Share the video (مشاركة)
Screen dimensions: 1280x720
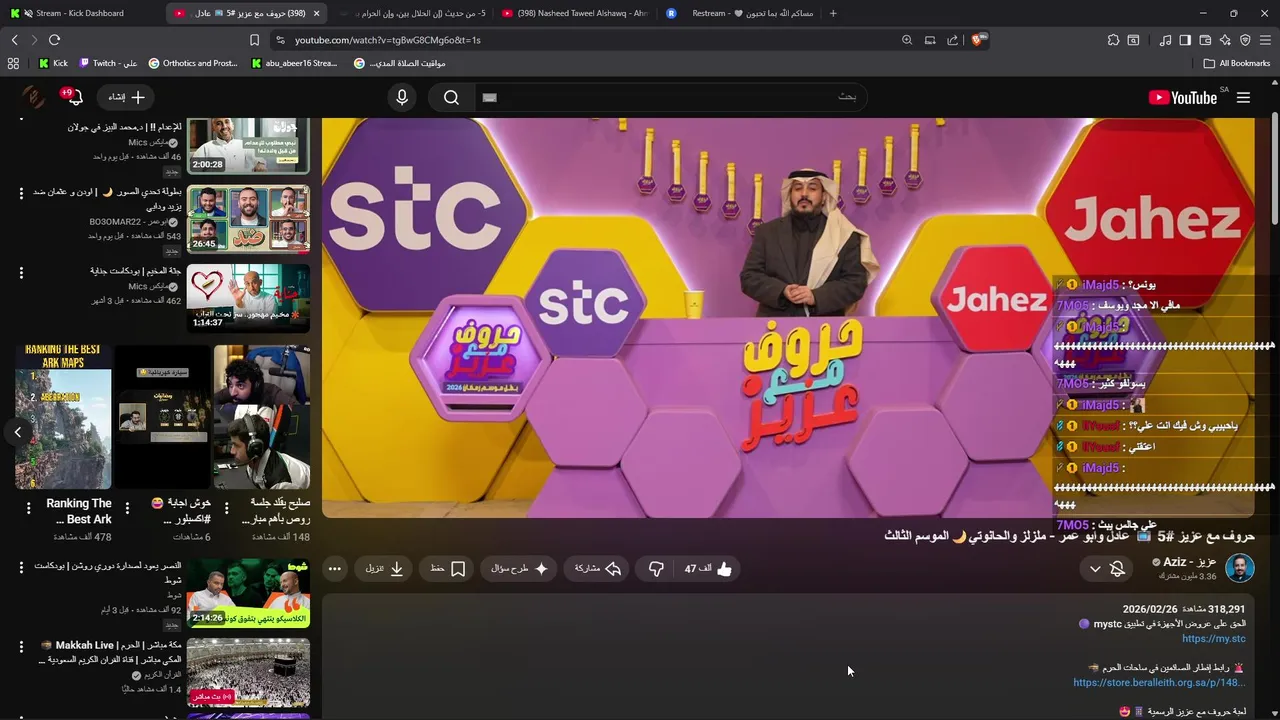(x=598, y=569)
